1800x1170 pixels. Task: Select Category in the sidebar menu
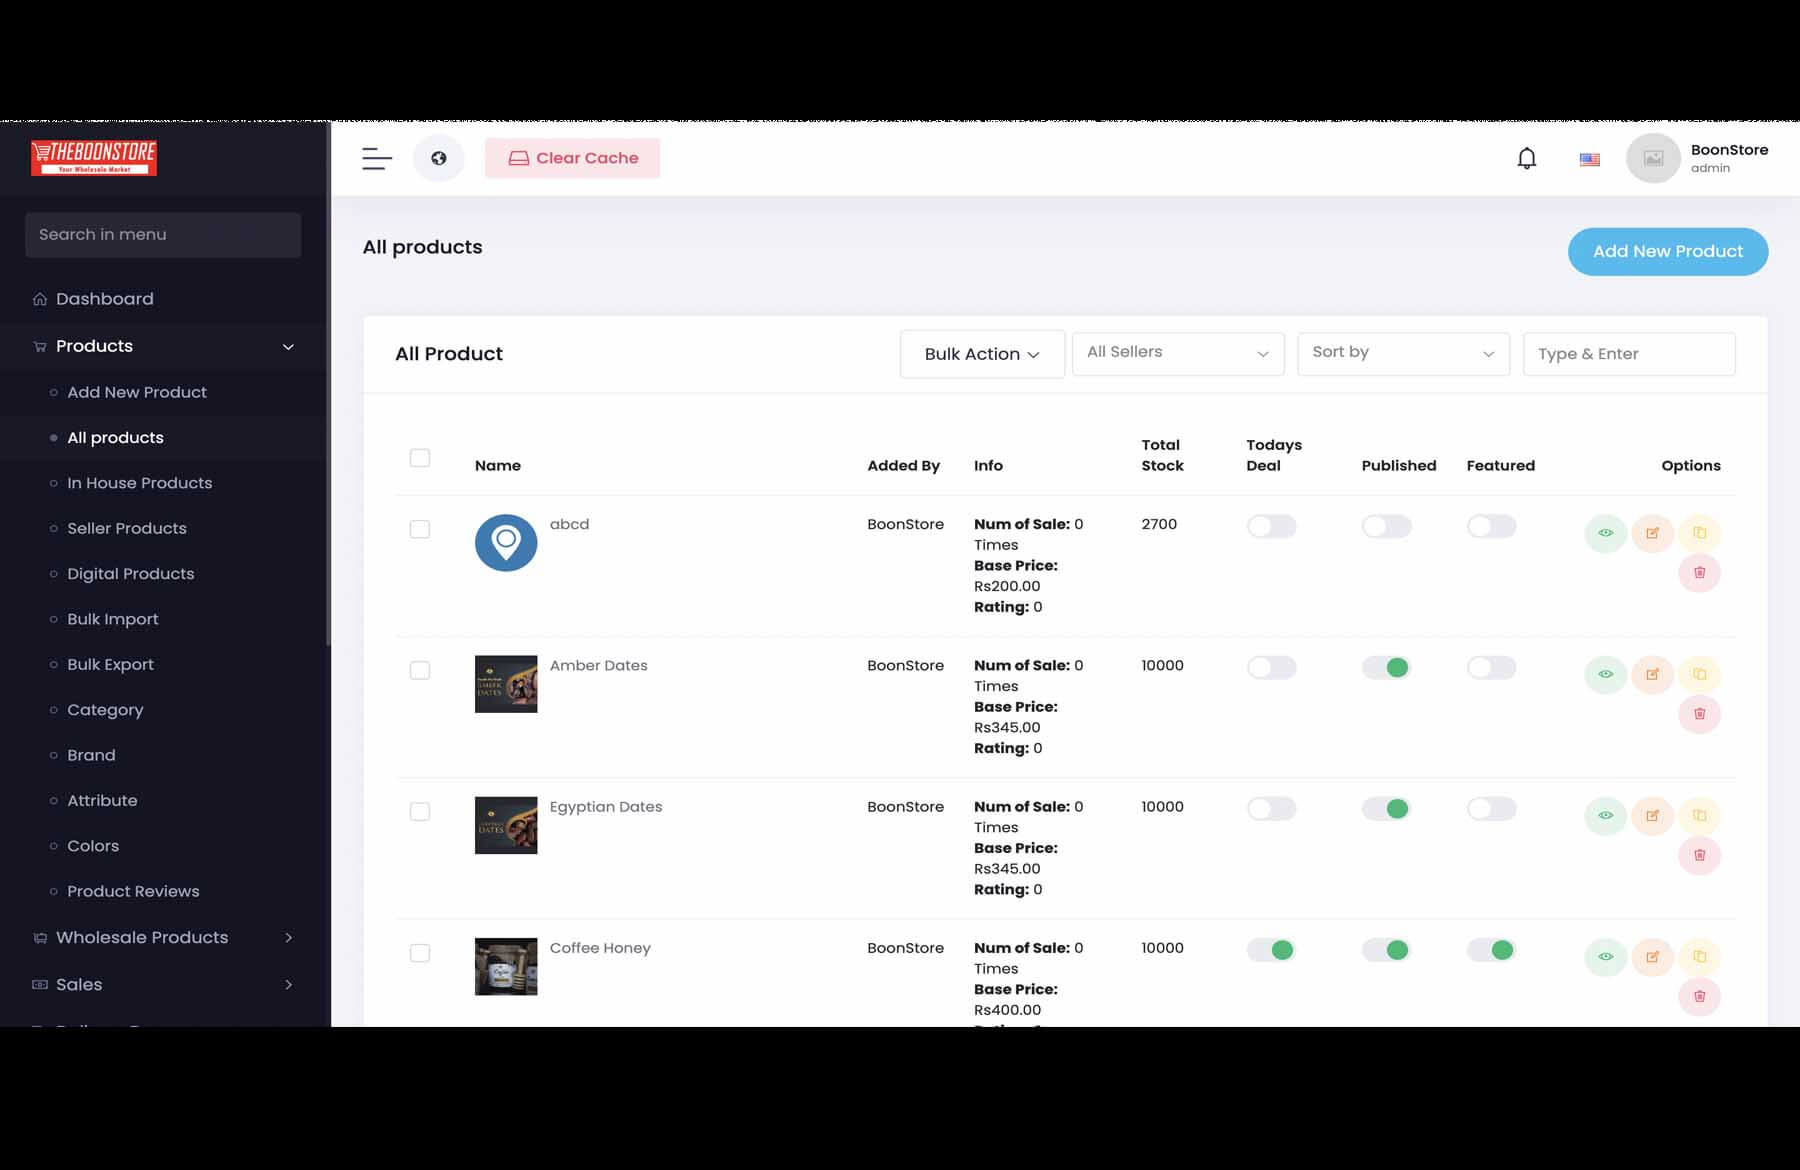105,710
